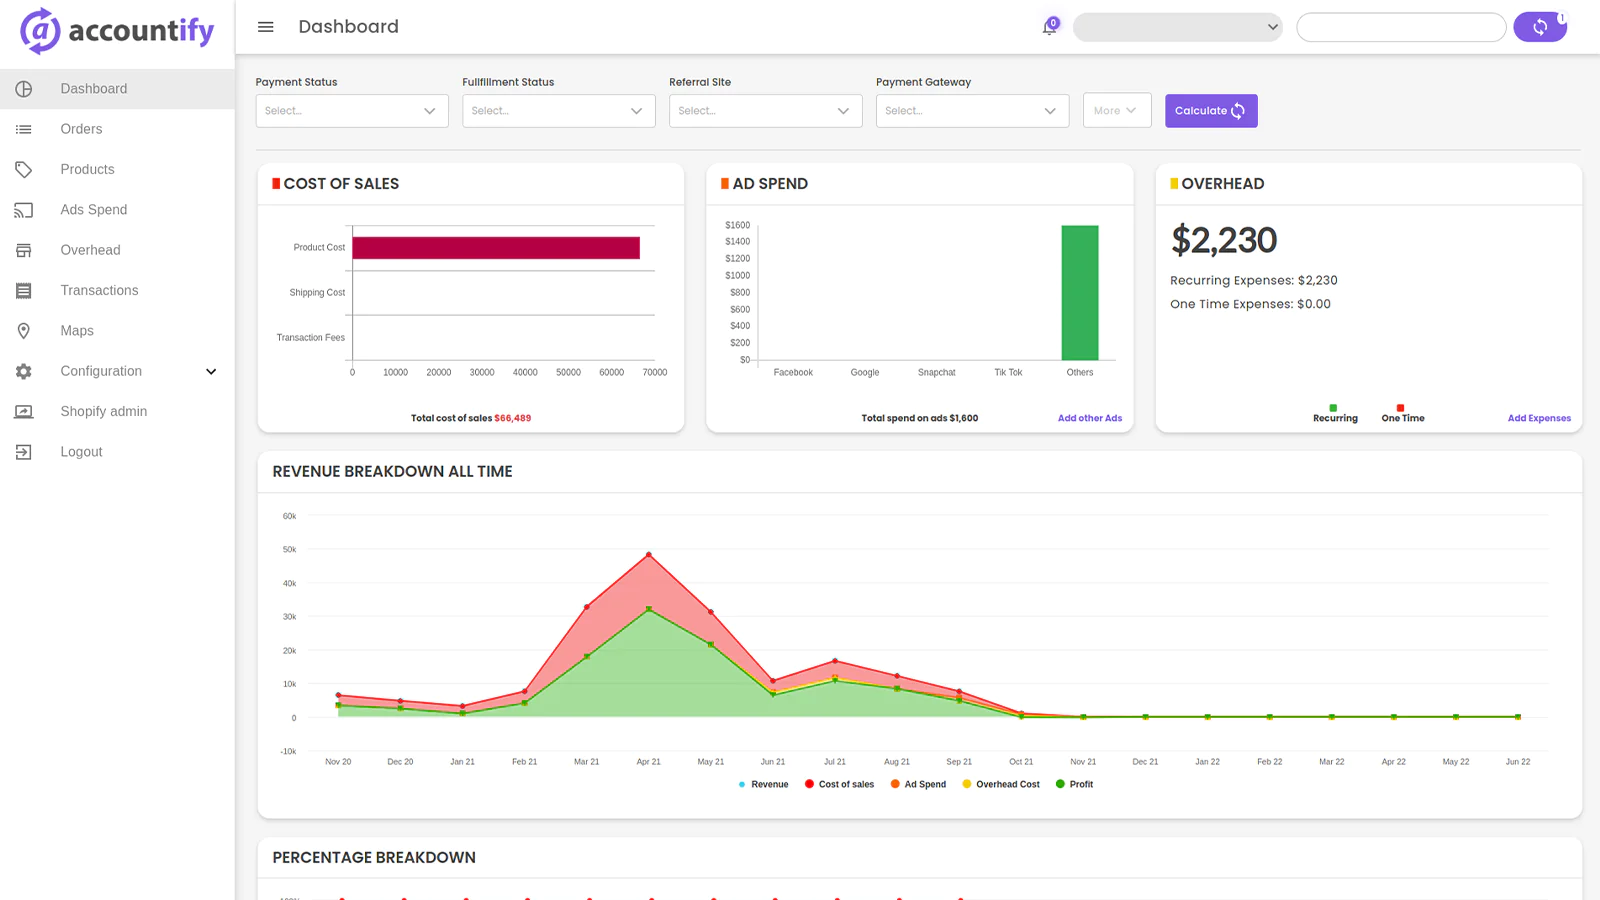Navigate to Ads Spend

pyautogui.click(x=117, y=210)
